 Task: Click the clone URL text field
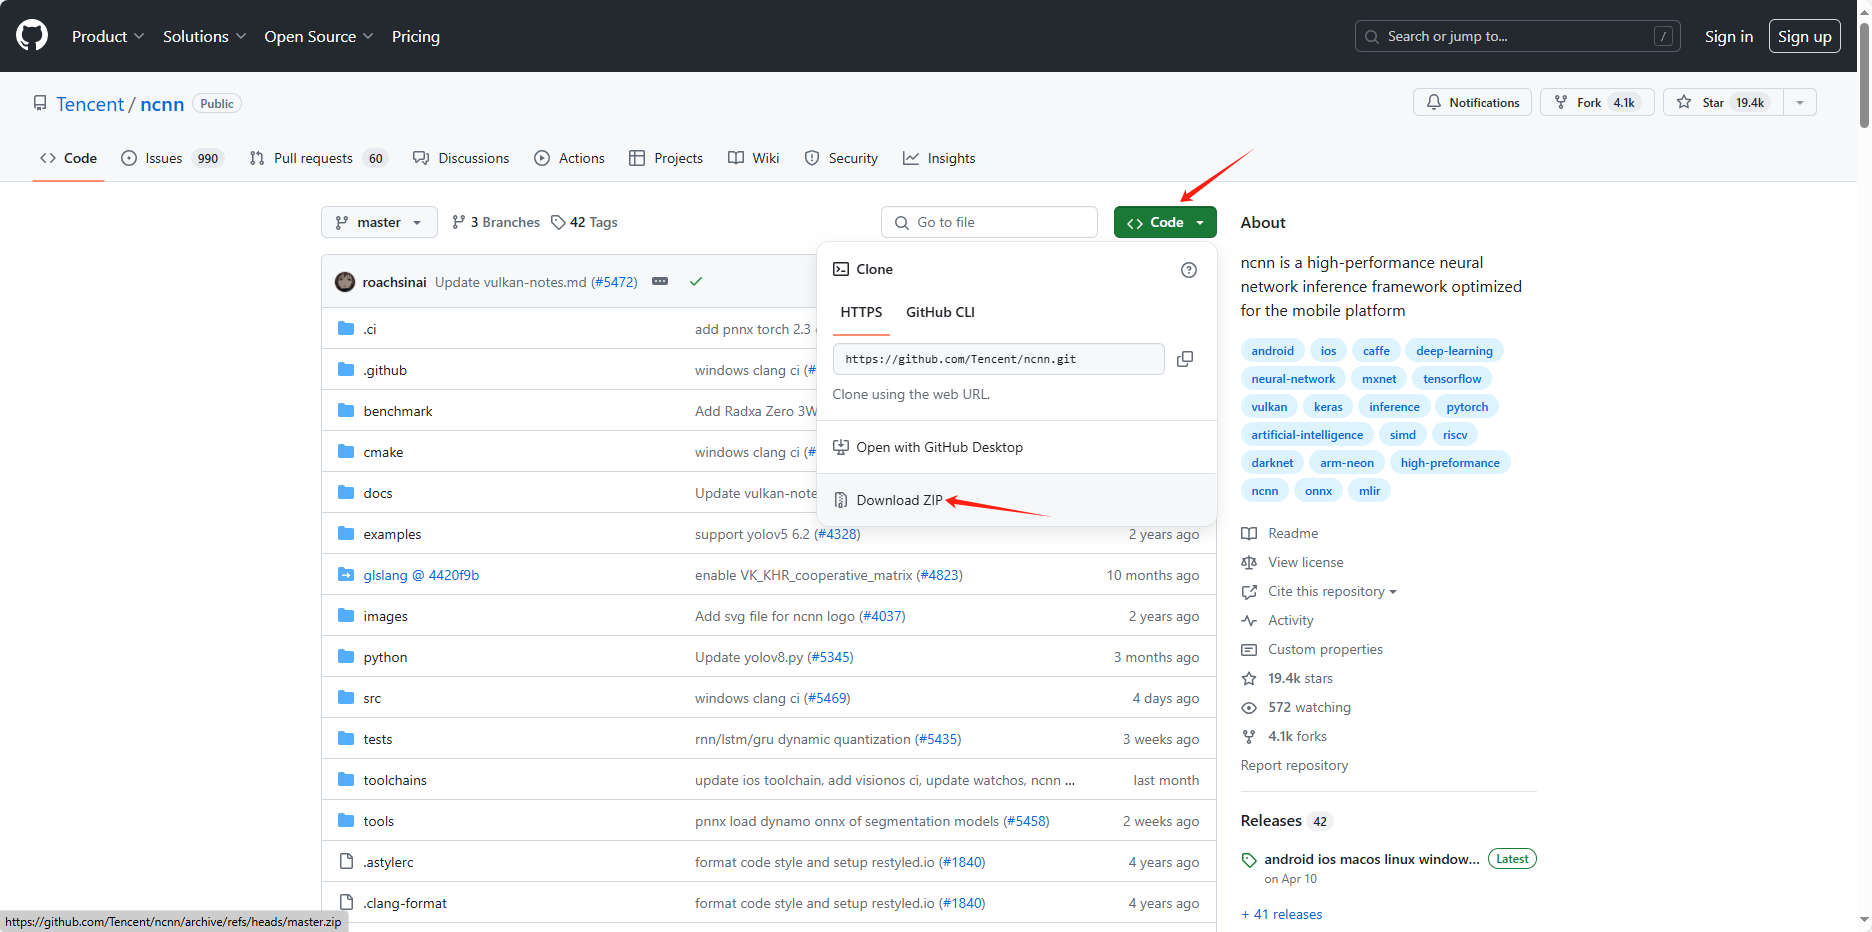[998, 359]
